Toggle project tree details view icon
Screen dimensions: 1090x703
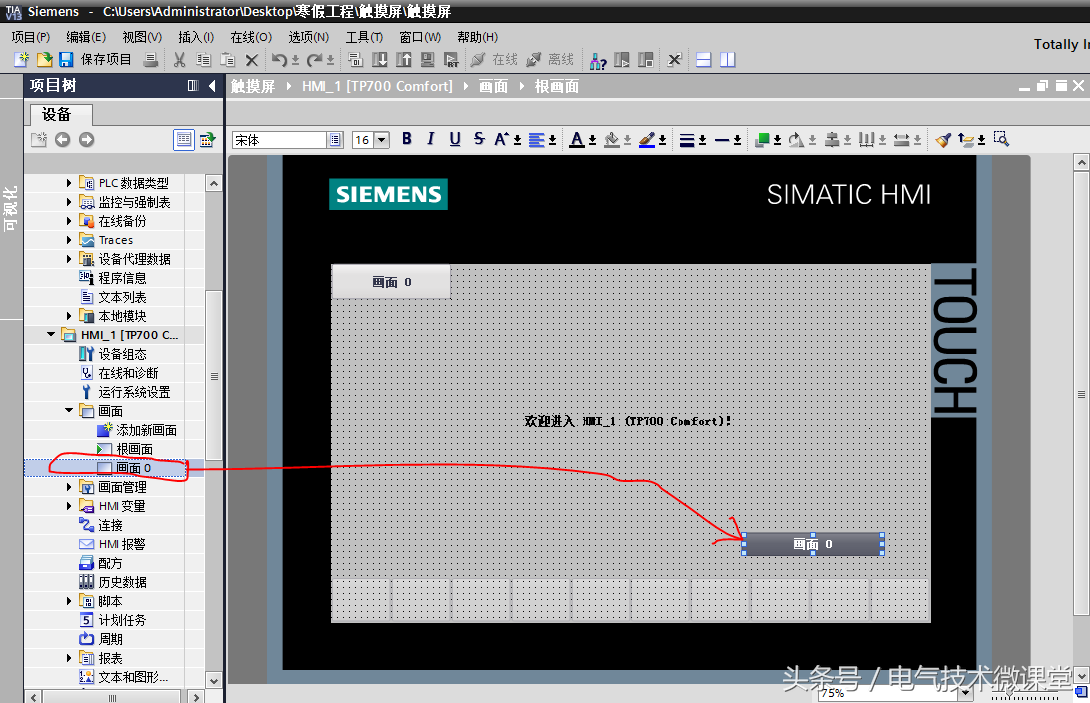[x=184, y=140]
